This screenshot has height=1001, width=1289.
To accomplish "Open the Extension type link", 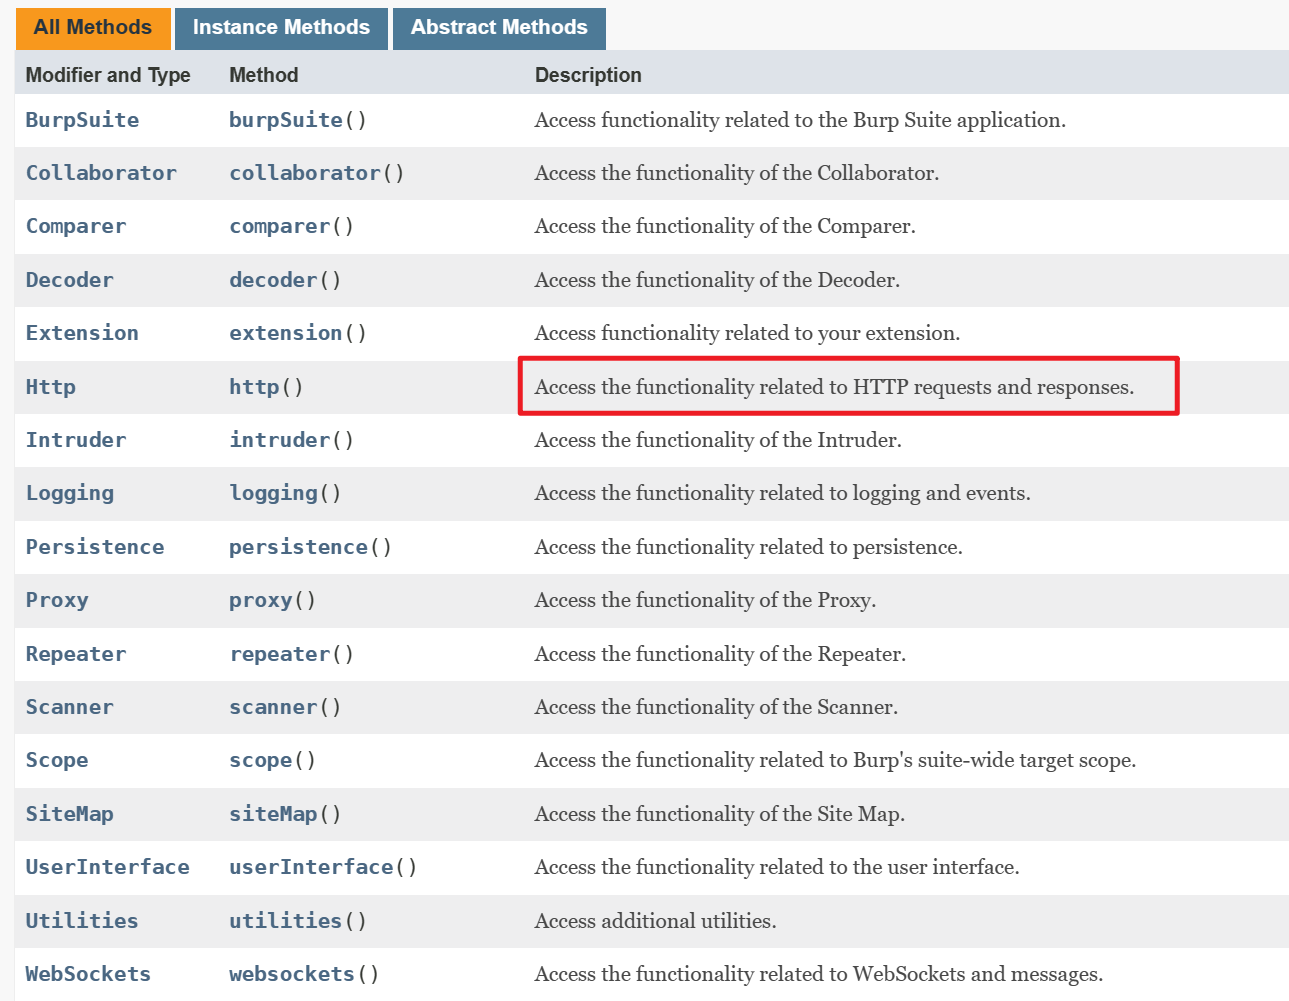I will pyautogui.click(x=82, y=333).
